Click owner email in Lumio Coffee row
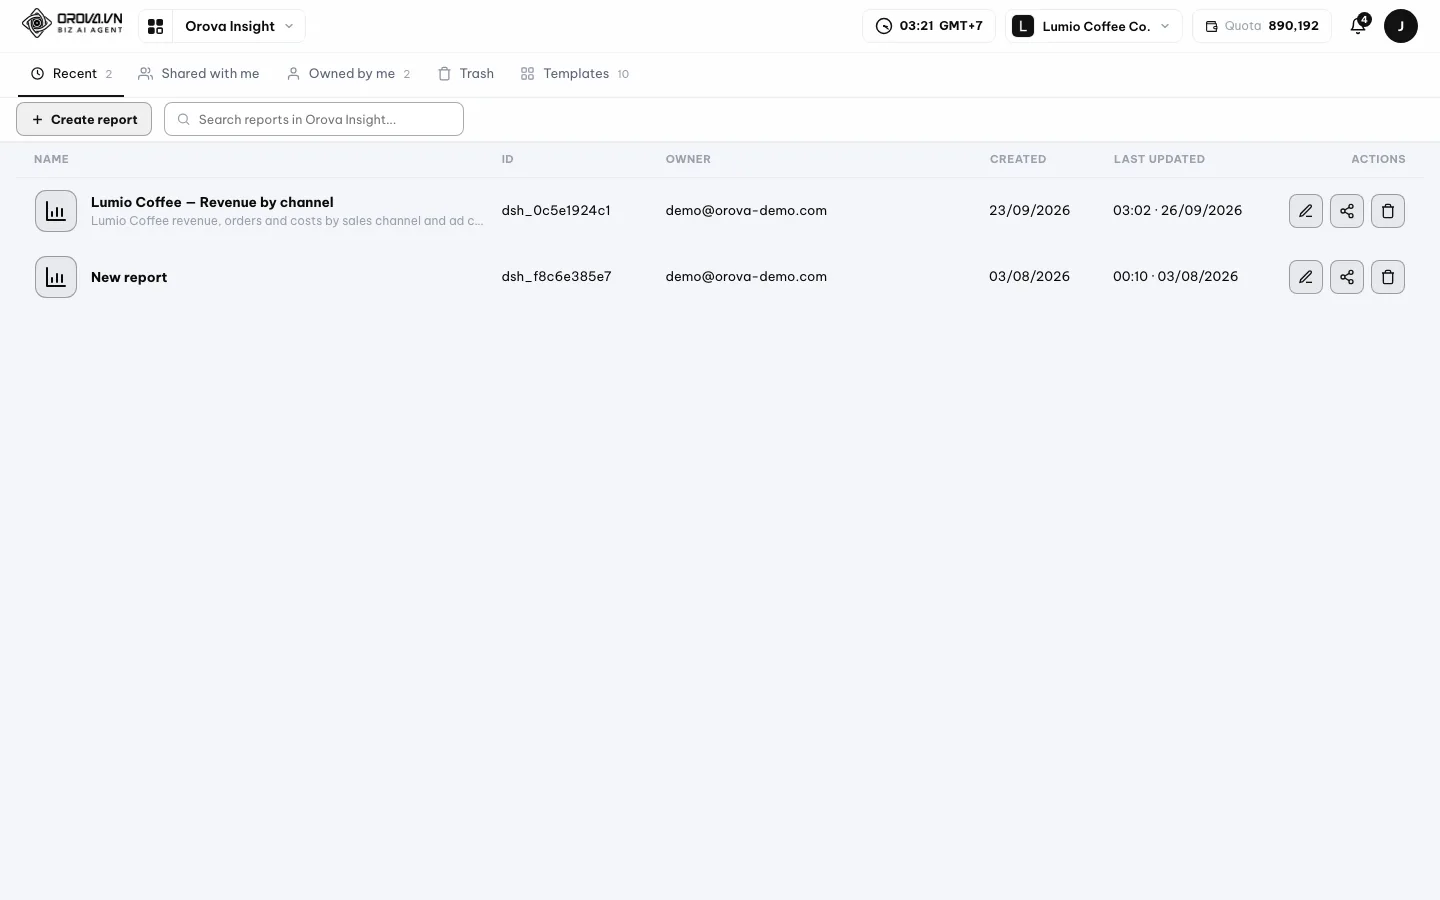Image resolution: width=1440 pixels, height=900 pixels. click(x=746, y=210)
